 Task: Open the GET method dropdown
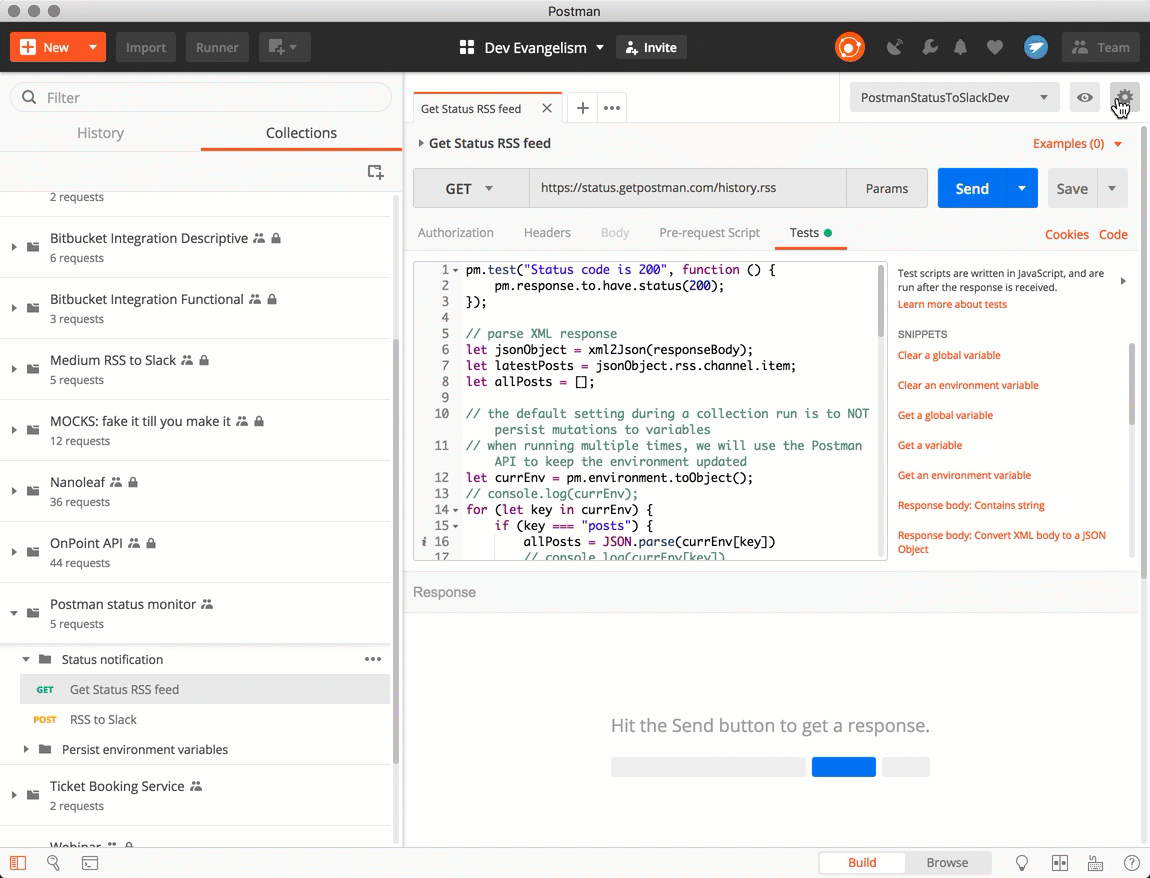click(470, 189)
